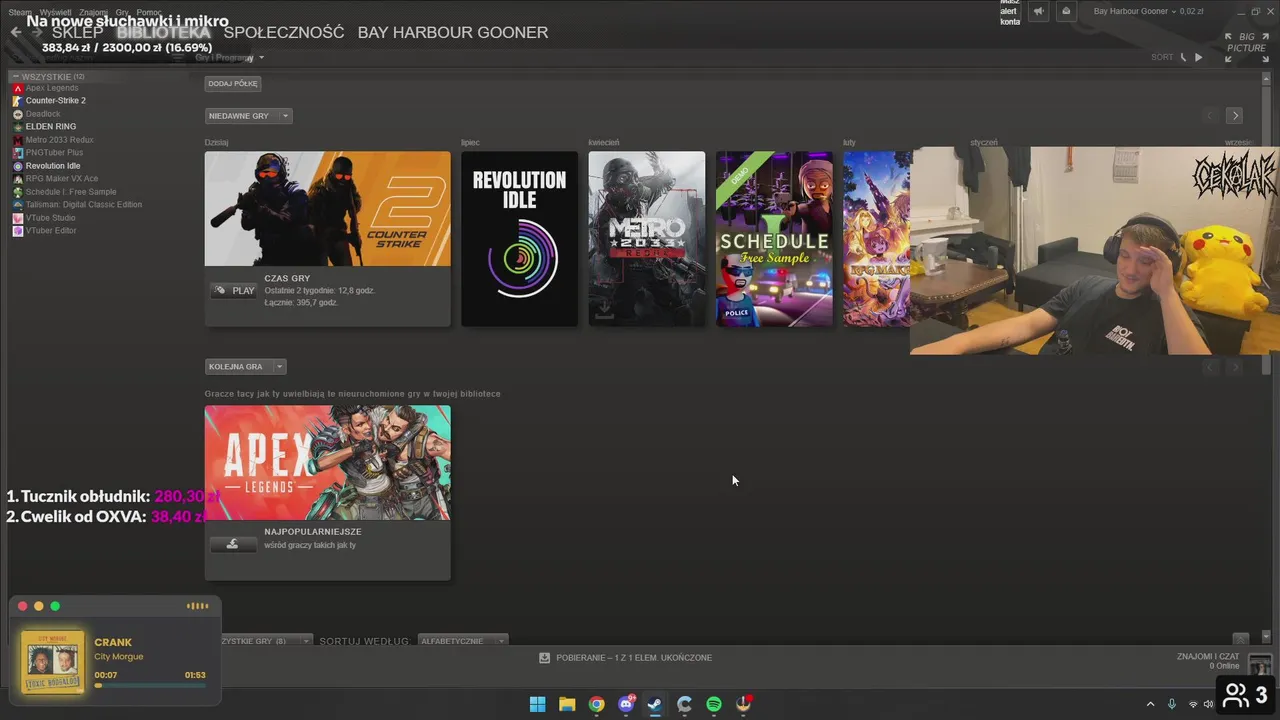Screen dimensions: 1280x720
Task: Click the download icon in Pobieranie status
Action: (x=544, y=658)
